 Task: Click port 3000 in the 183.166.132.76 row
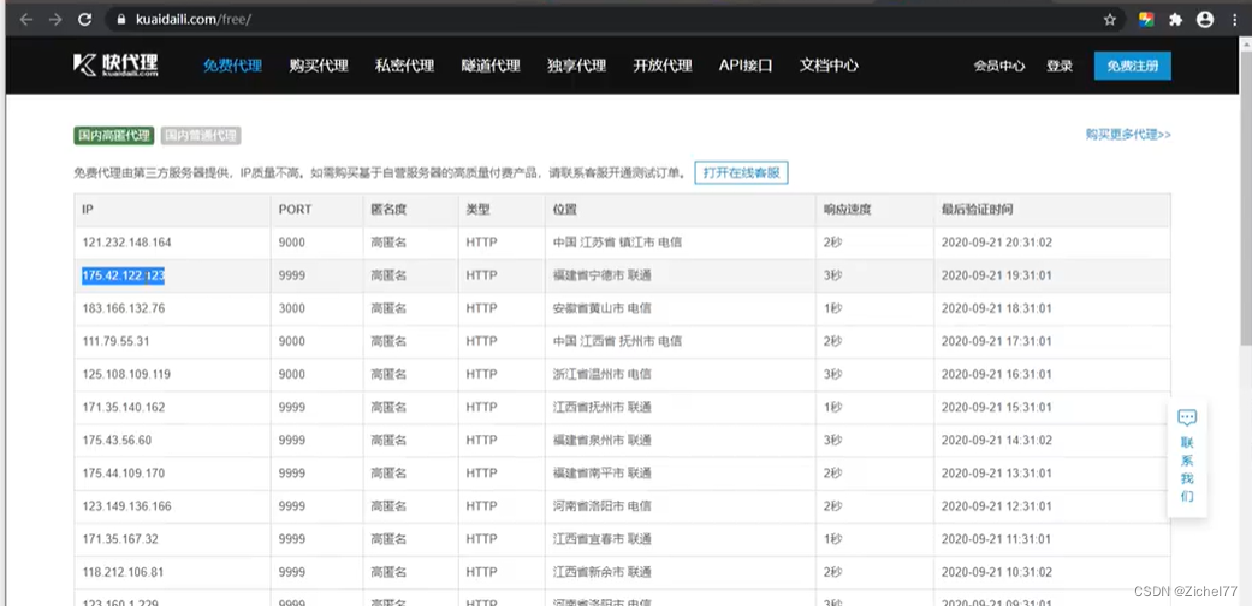click(x=292, y=309)
